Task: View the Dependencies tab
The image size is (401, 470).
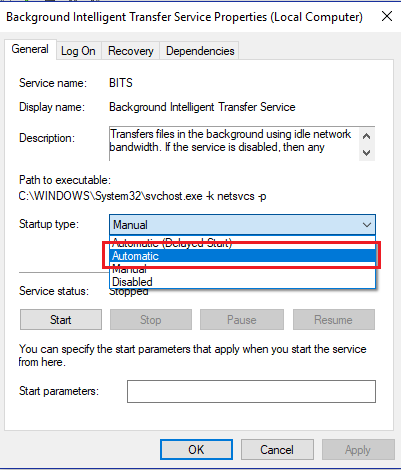Action: click(200, 51)
